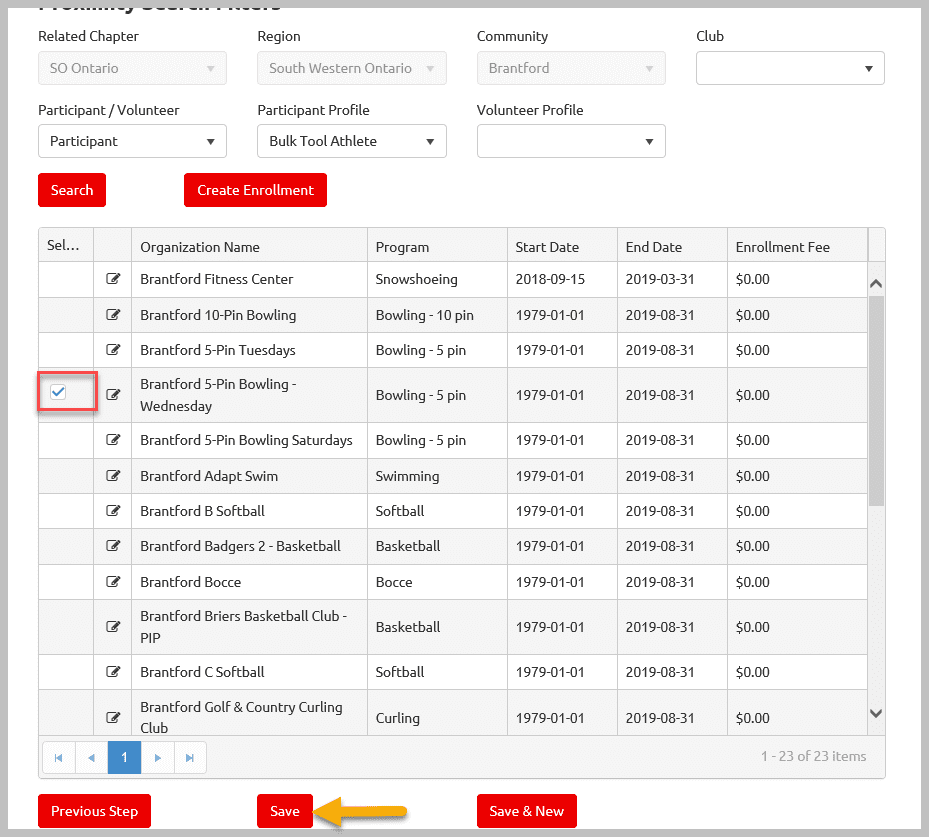Click the grid scroll-down arrow
929x837 pixels.
(x=876, y=713)
